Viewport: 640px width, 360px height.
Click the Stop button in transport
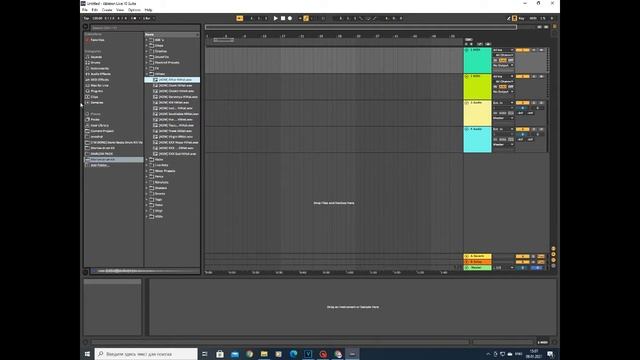tap(283, 18)
